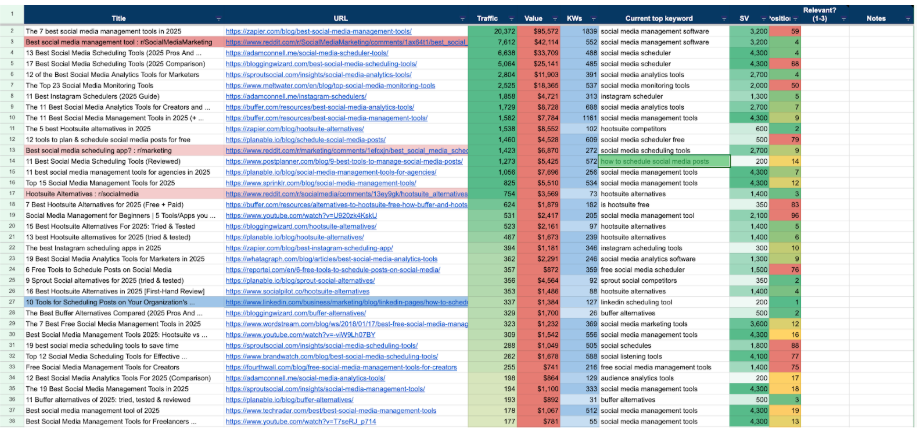Select row header number 38
917x432 pixels.
(12, 421)
